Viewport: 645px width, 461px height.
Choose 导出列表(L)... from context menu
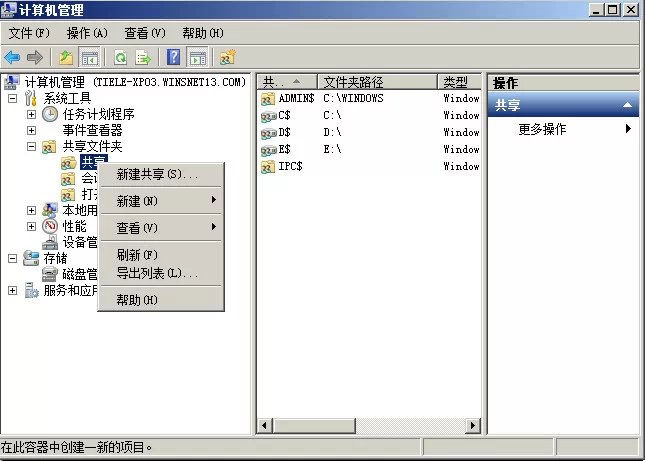pos(157,273)
